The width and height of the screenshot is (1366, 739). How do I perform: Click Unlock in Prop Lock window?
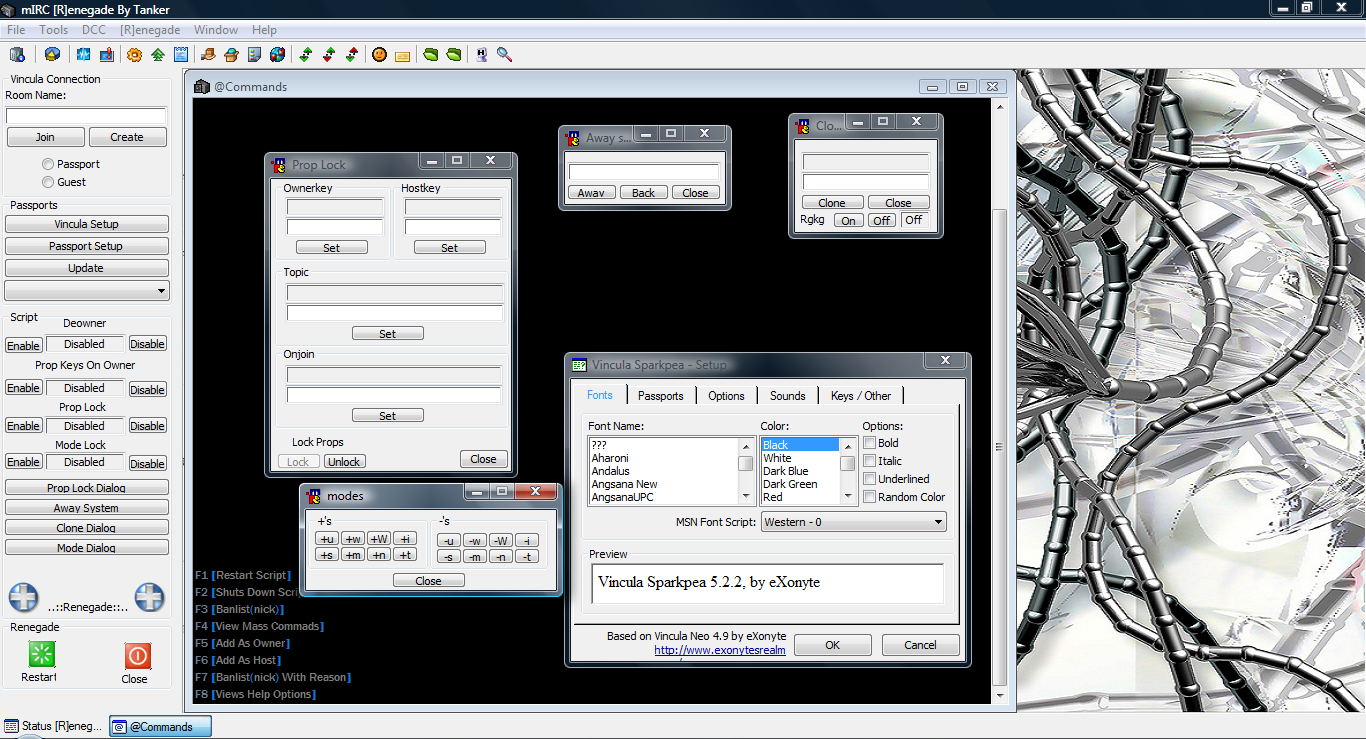pos(345,461)
